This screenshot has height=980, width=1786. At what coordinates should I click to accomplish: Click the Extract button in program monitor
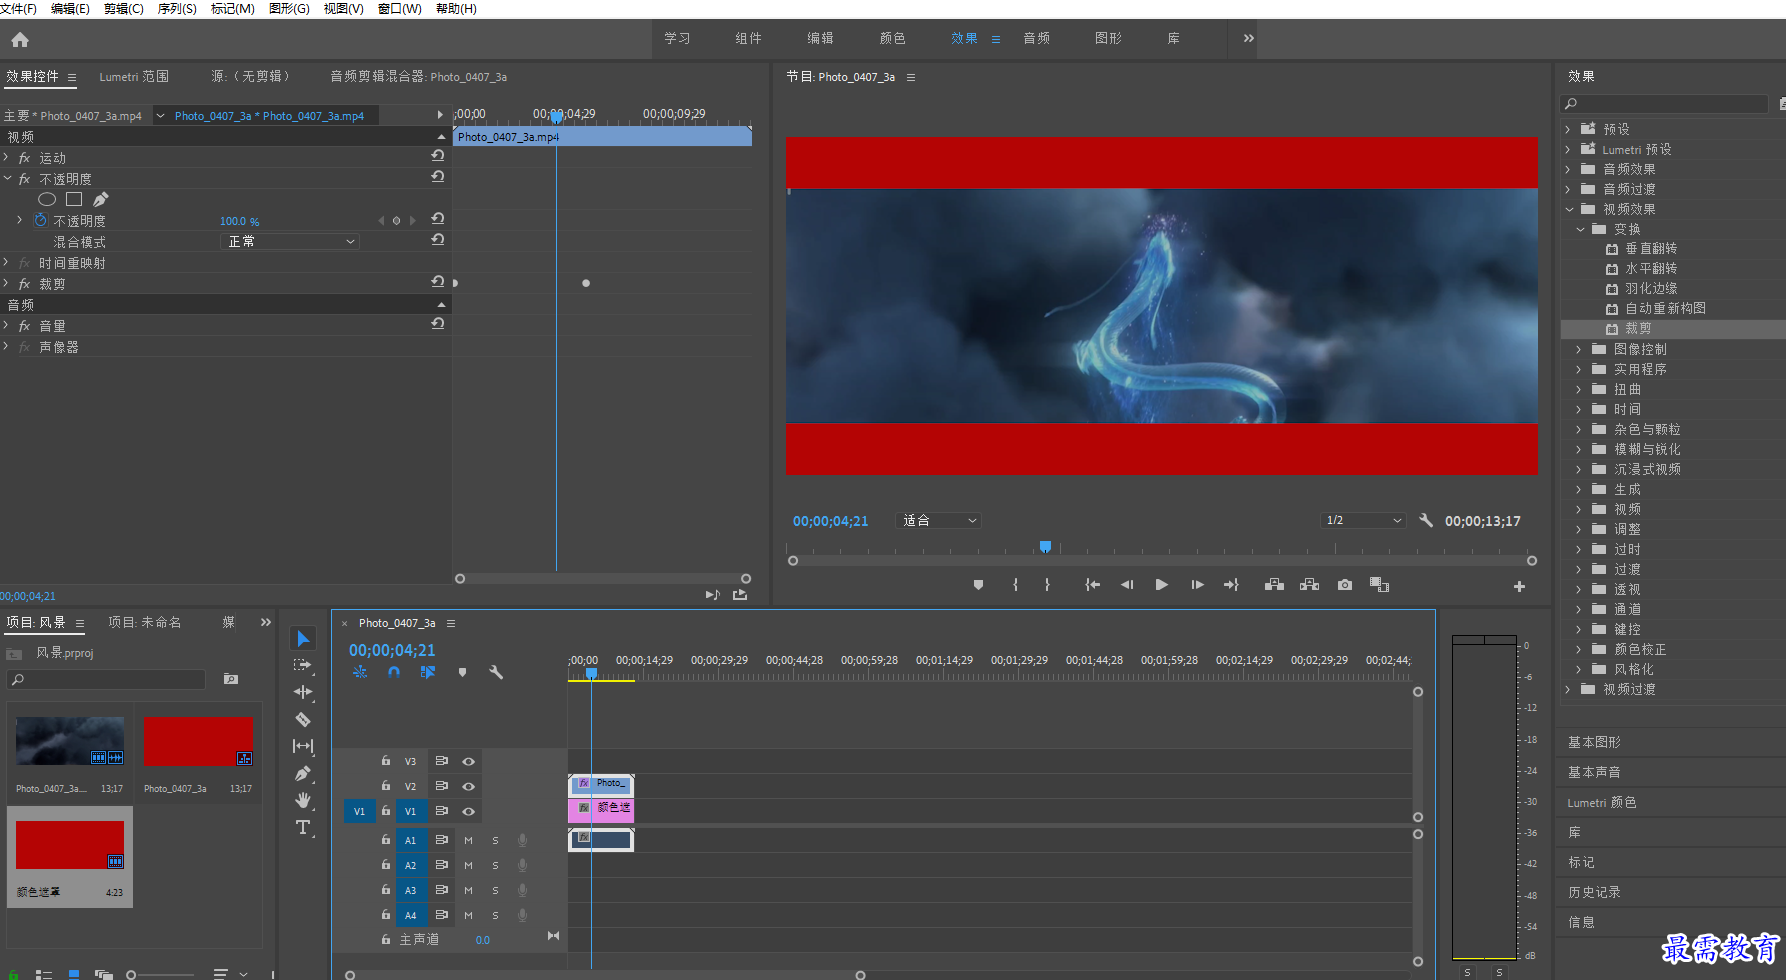point(1309,585)
